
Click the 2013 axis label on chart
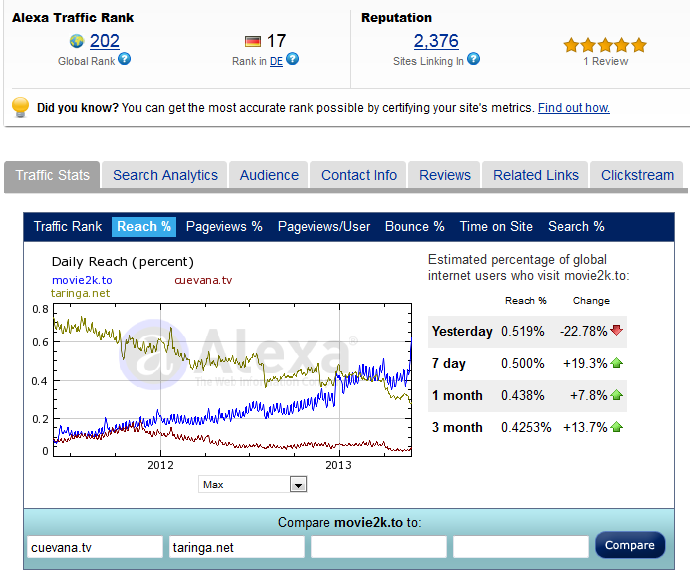(x=338, y=465)
